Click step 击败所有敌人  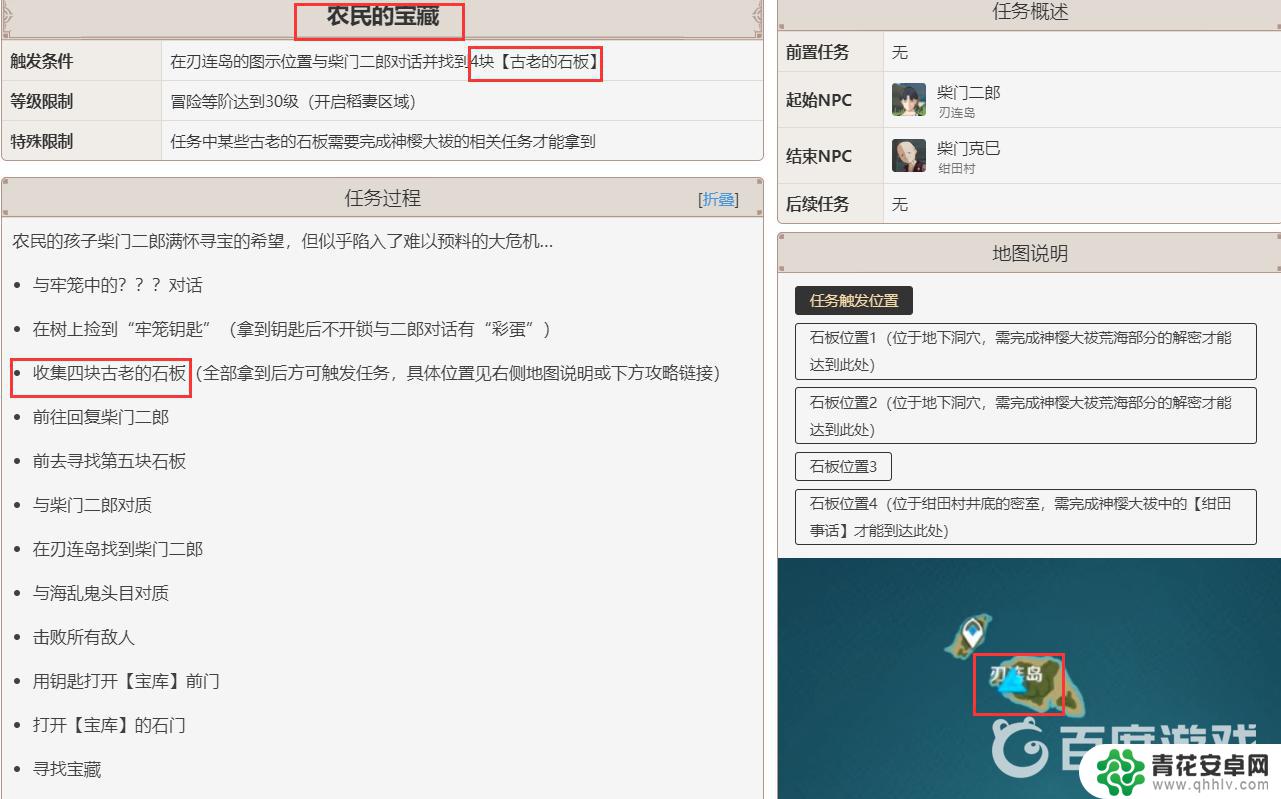[84, 637]
